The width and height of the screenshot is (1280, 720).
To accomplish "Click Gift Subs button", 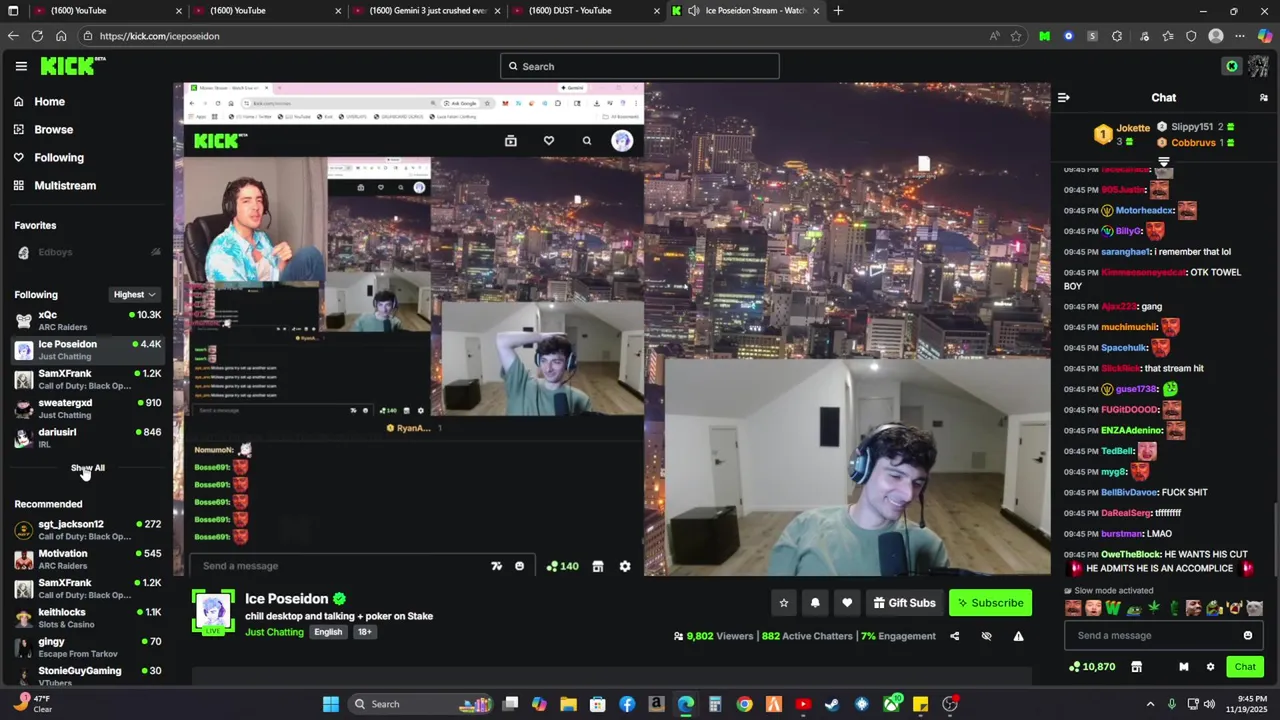I will coord(904,603).
